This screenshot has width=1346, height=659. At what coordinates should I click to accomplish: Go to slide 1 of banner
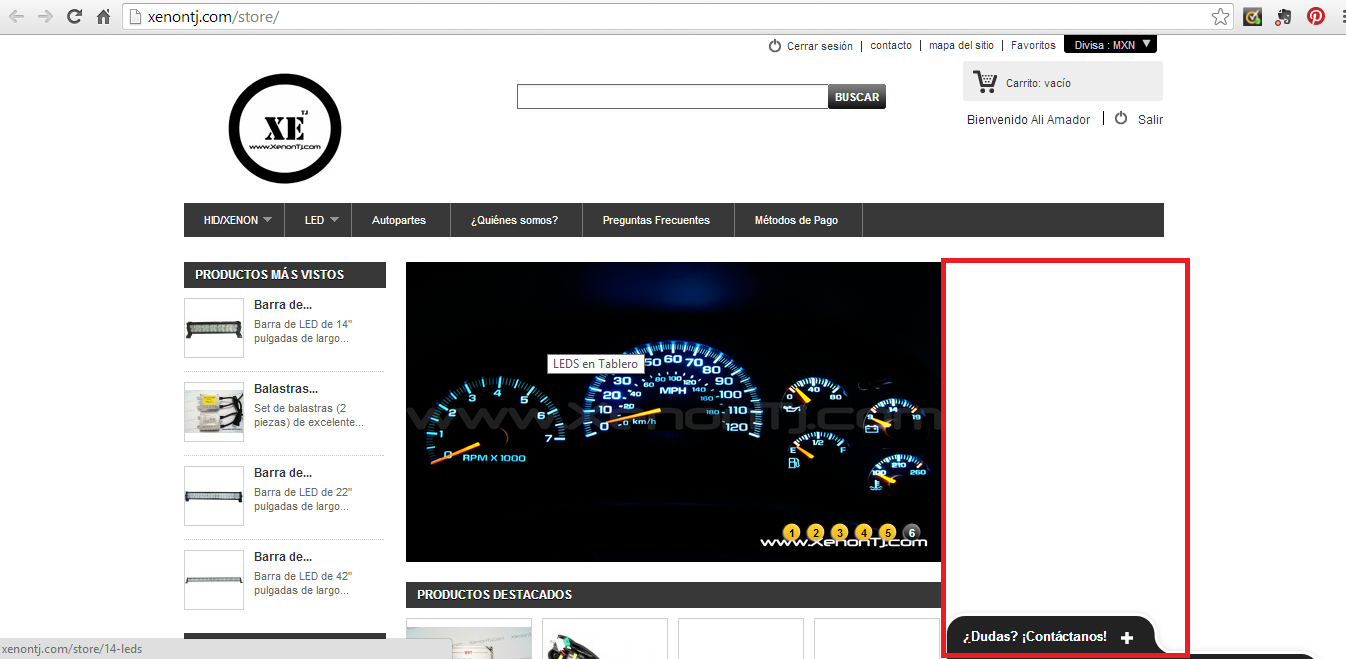click(792, 532)
